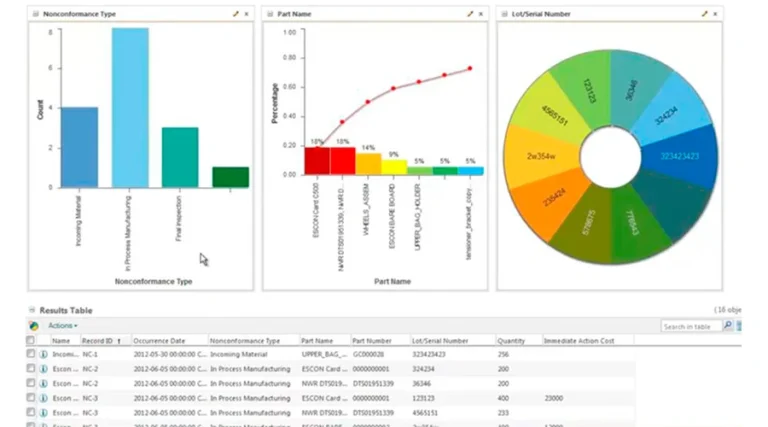Click the 23000 immediate action cost cell
Image resolution: width=768 pixels, height=427 pixels.
(x=553, y=398)
